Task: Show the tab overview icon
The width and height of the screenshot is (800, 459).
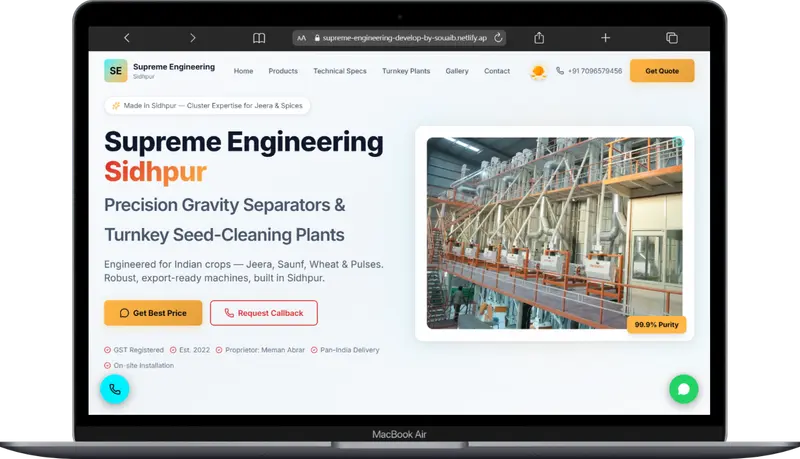Action: tap(672, 38)
